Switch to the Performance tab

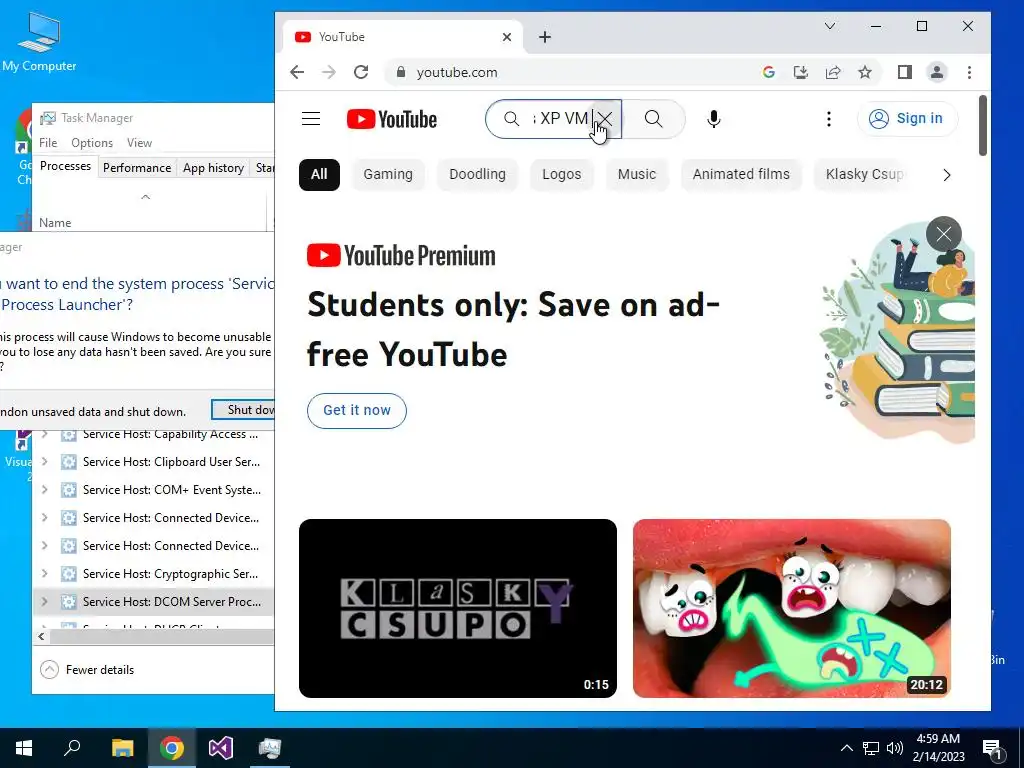click(137, 168)
